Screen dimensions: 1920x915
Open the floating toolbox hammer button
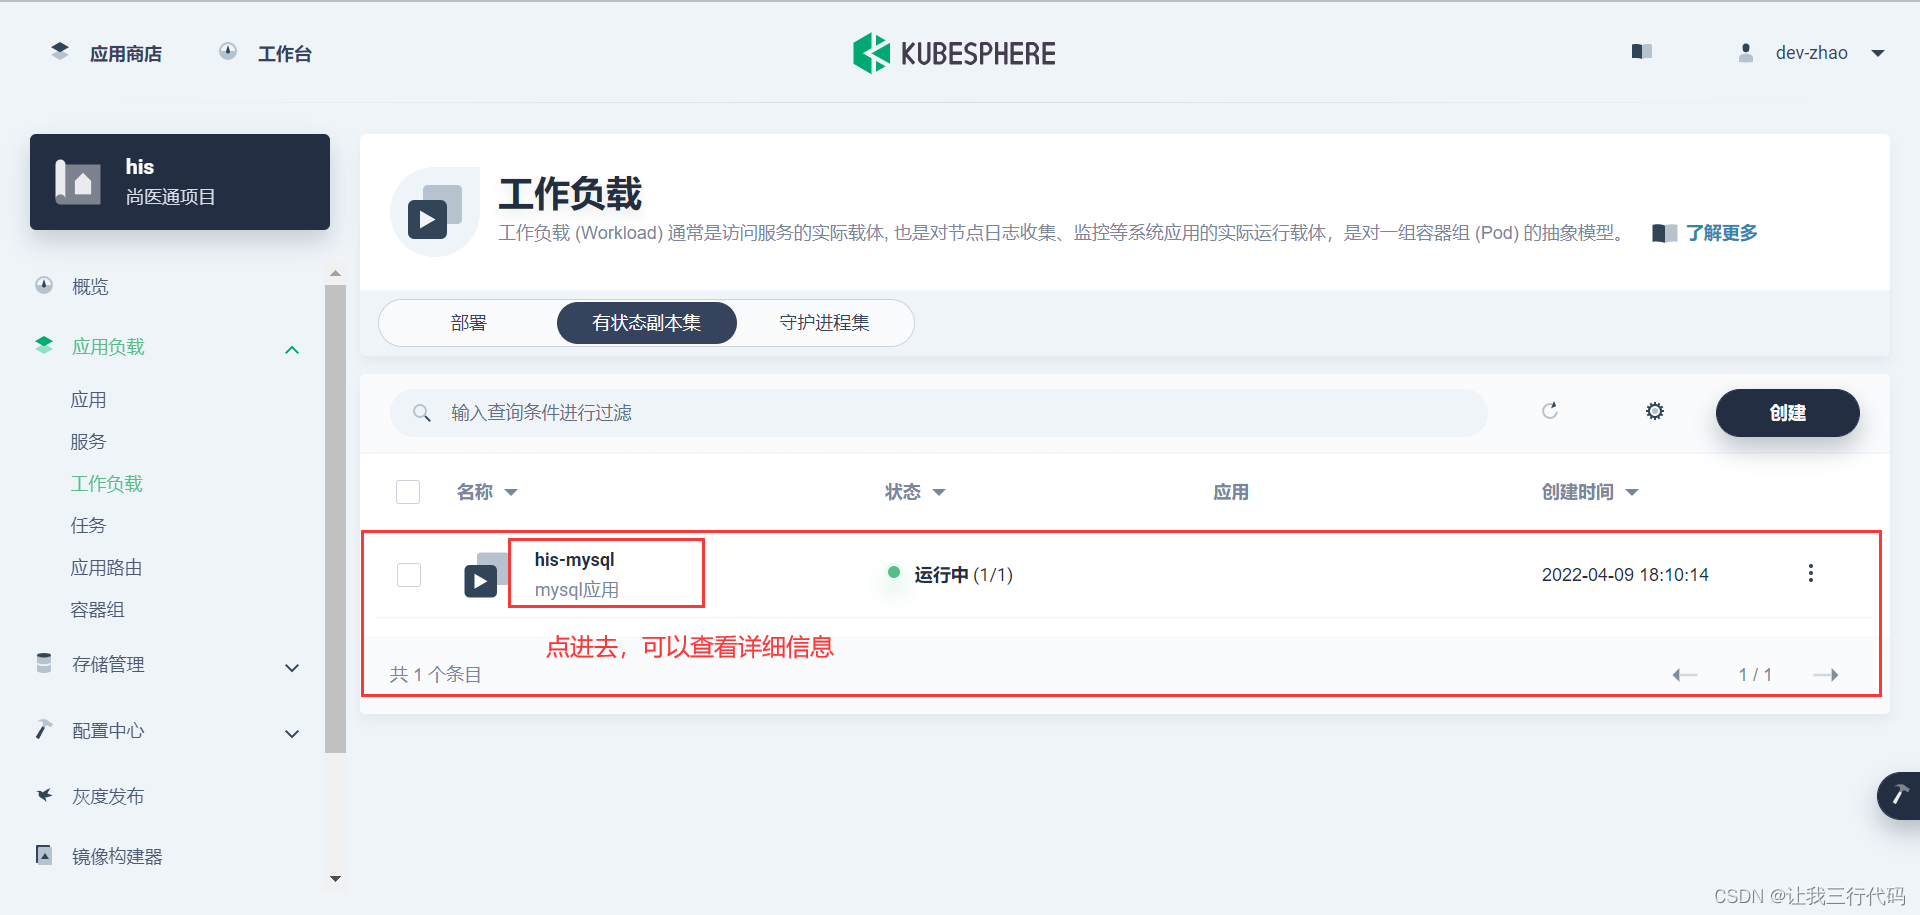1899,796
